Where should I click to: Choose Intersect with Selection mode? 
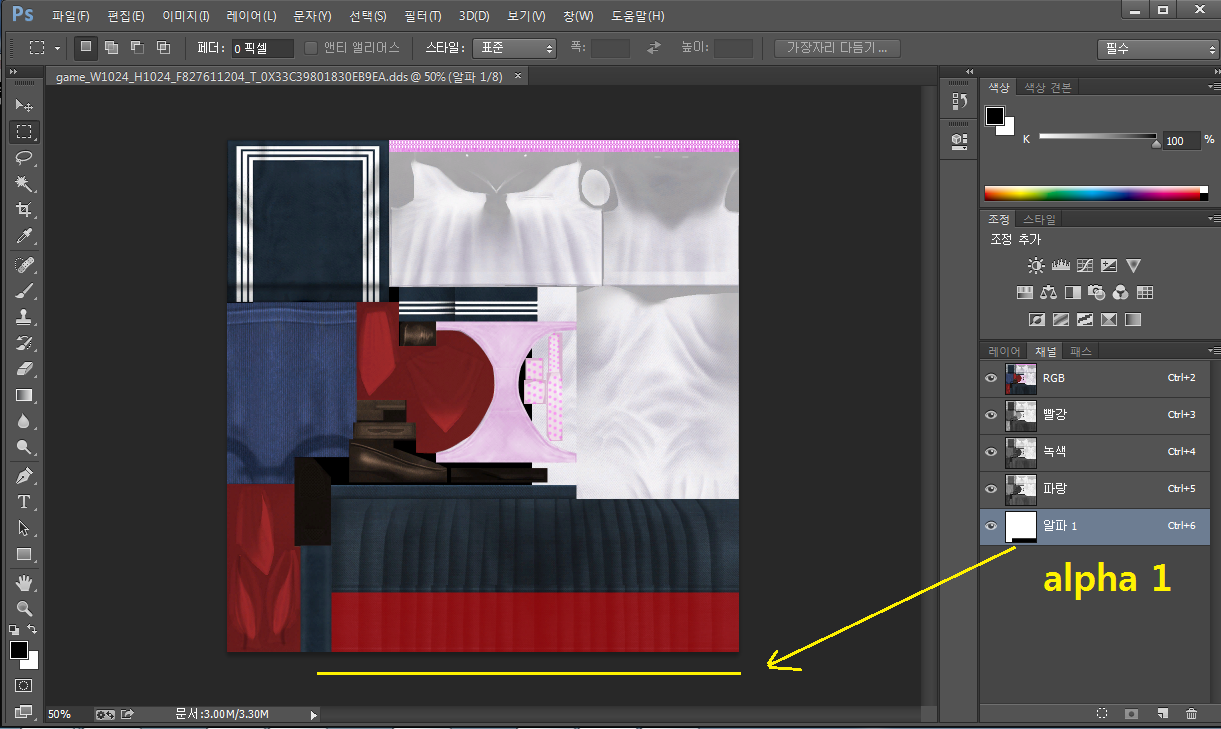[x=163, y=47]
